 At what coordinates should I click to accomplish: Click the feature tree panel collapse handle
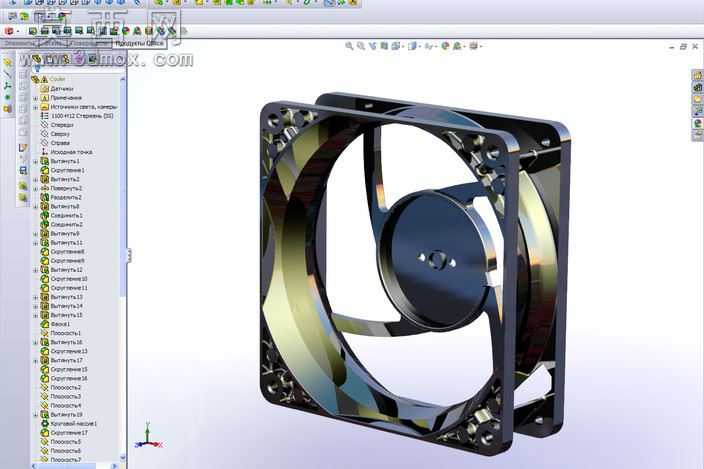pos(129,255)
